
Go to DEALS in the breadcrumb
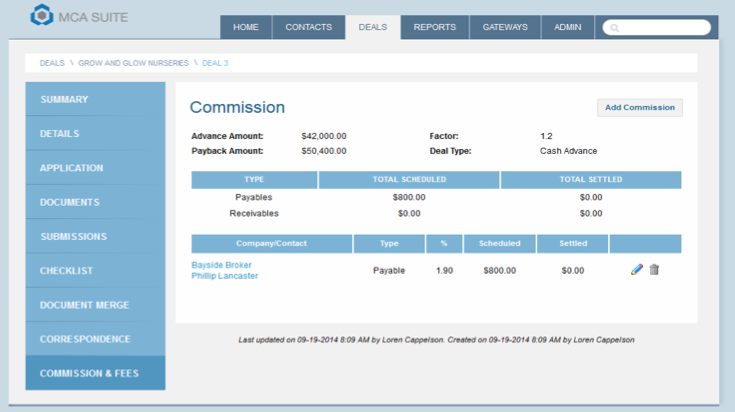tap(52, 63)
